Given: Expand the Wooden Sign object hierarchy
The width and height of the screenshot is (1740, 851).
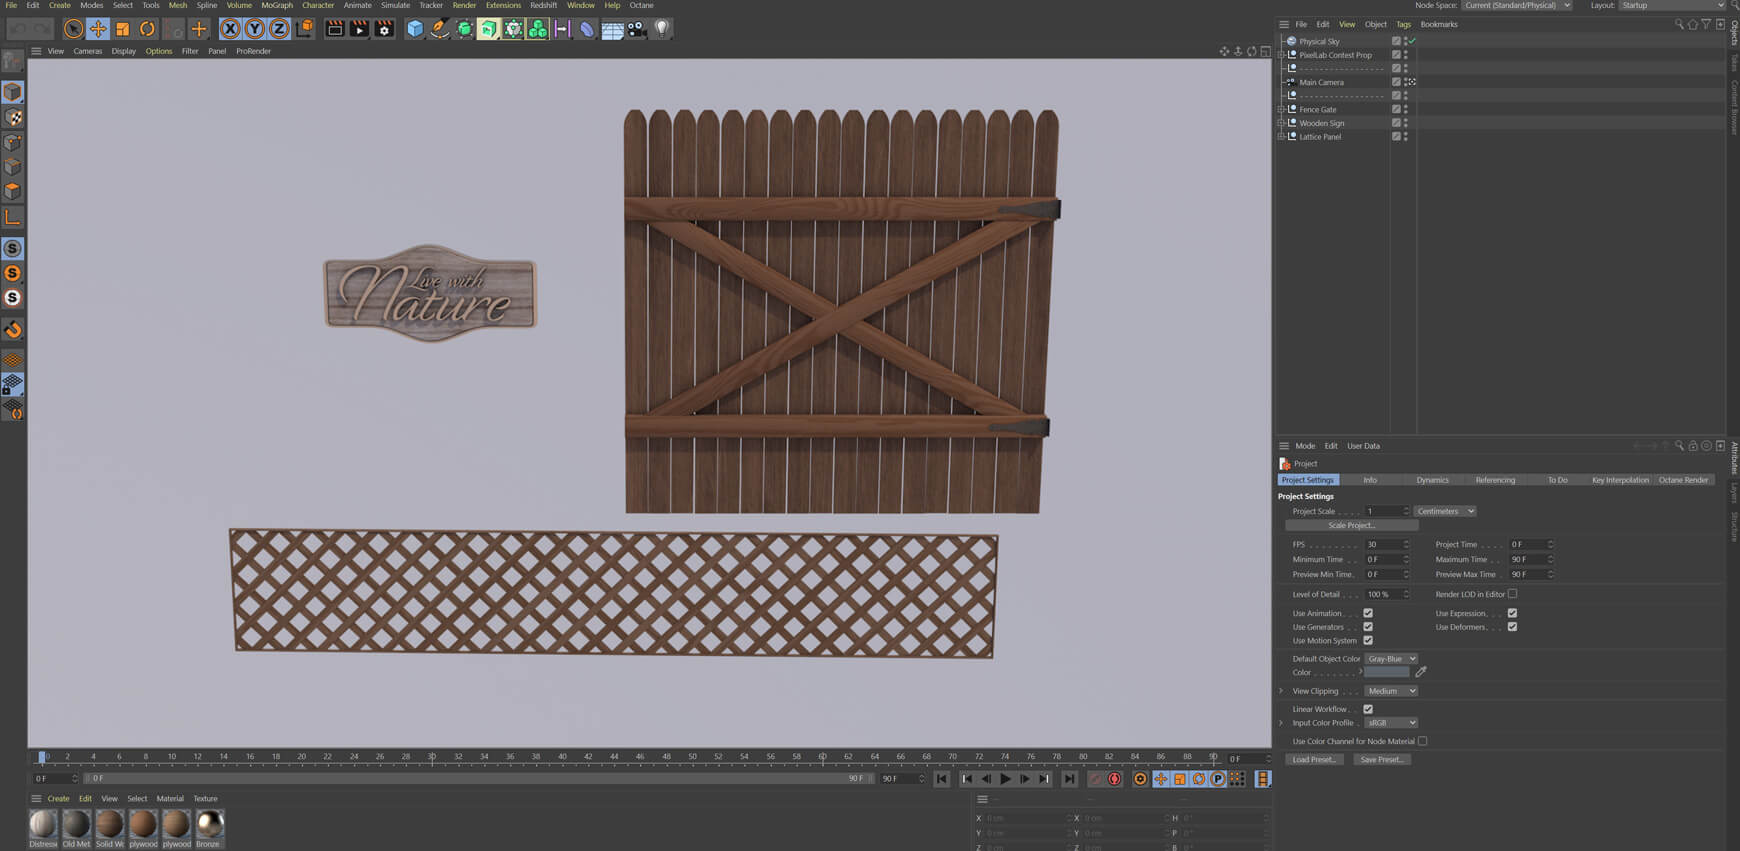Looking at the screenshot, I should 1281,123.
